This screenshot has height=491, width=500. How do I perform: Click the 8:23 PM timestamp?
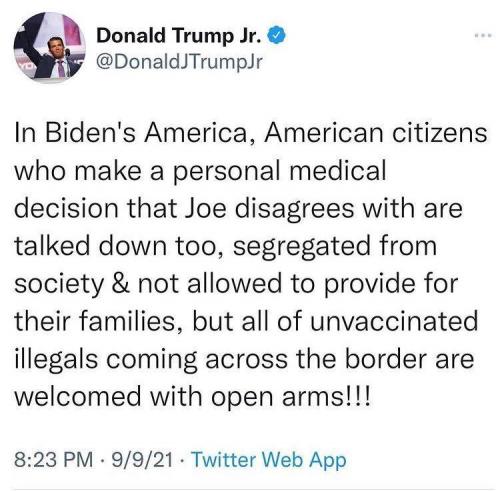click(54, 460)
